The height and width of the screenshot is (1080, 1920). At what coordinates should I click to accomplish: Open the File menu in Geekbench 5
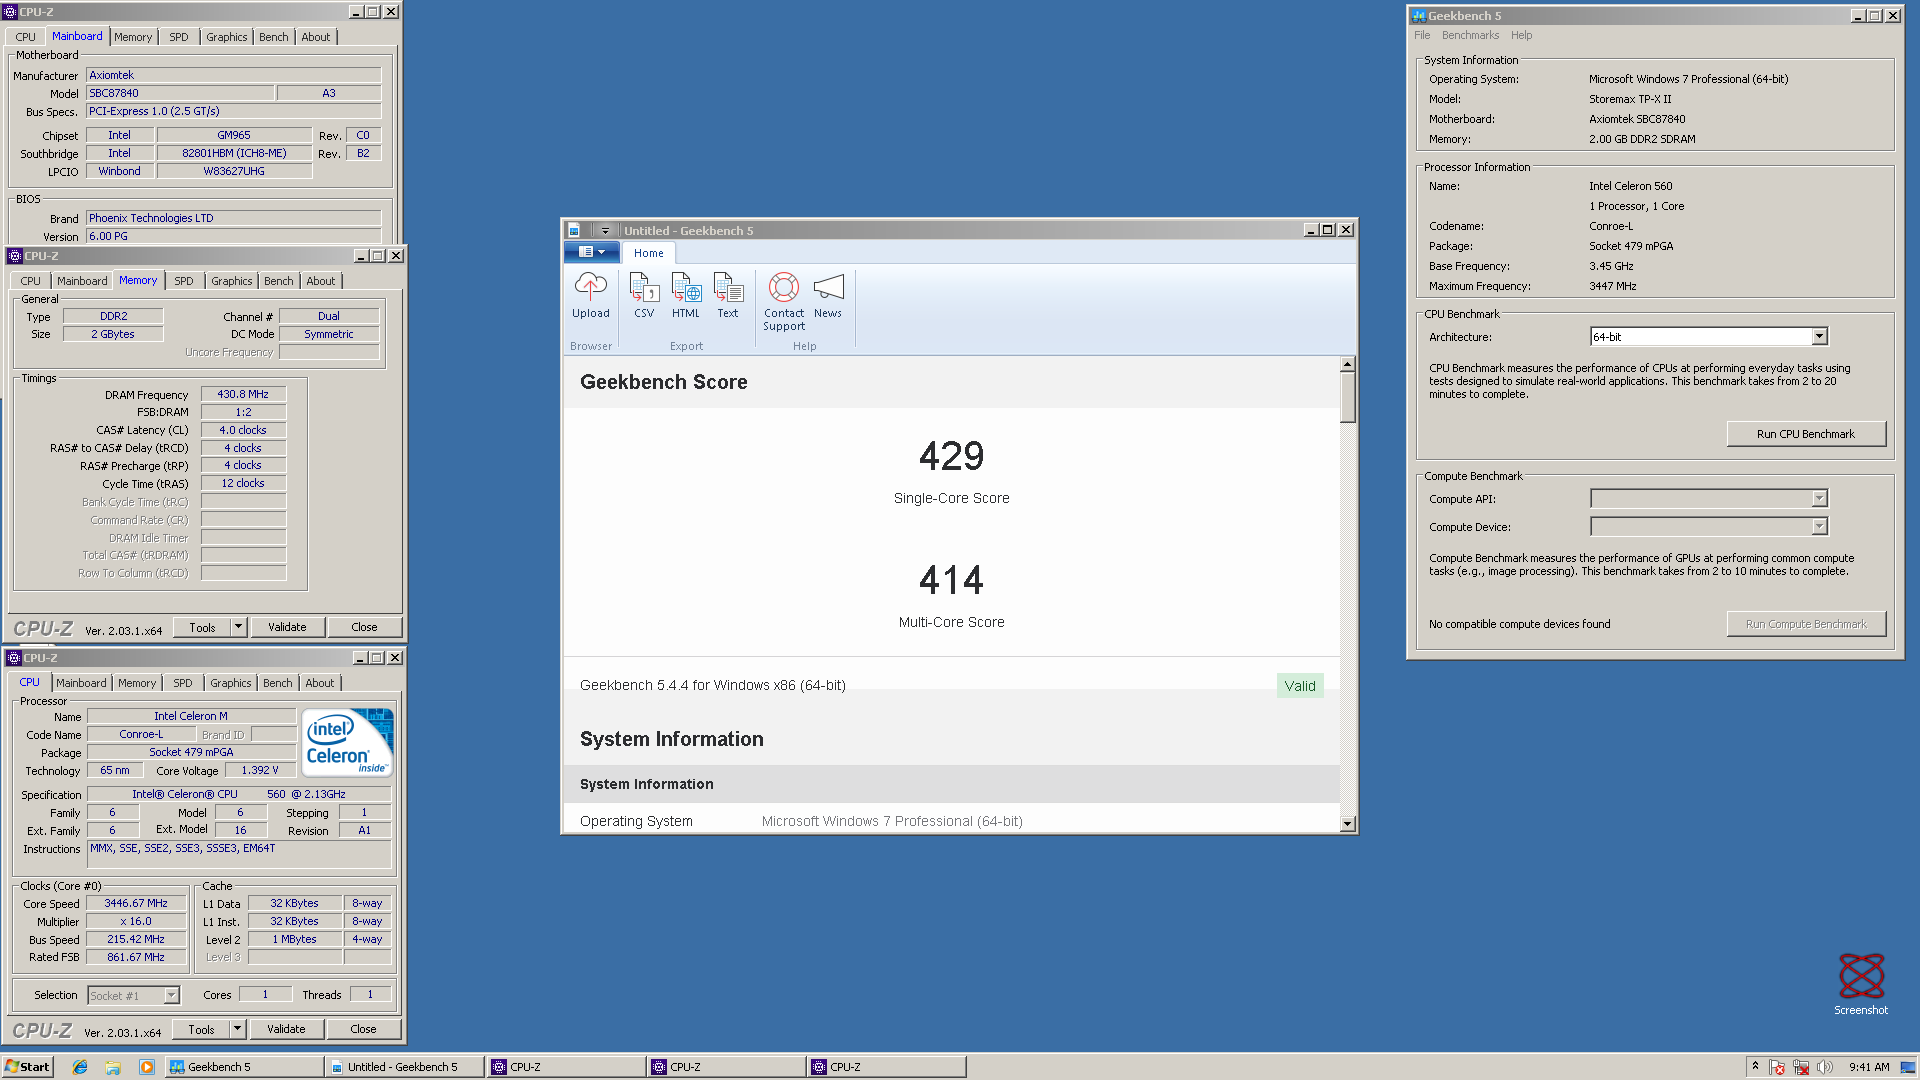(1421, 35)
